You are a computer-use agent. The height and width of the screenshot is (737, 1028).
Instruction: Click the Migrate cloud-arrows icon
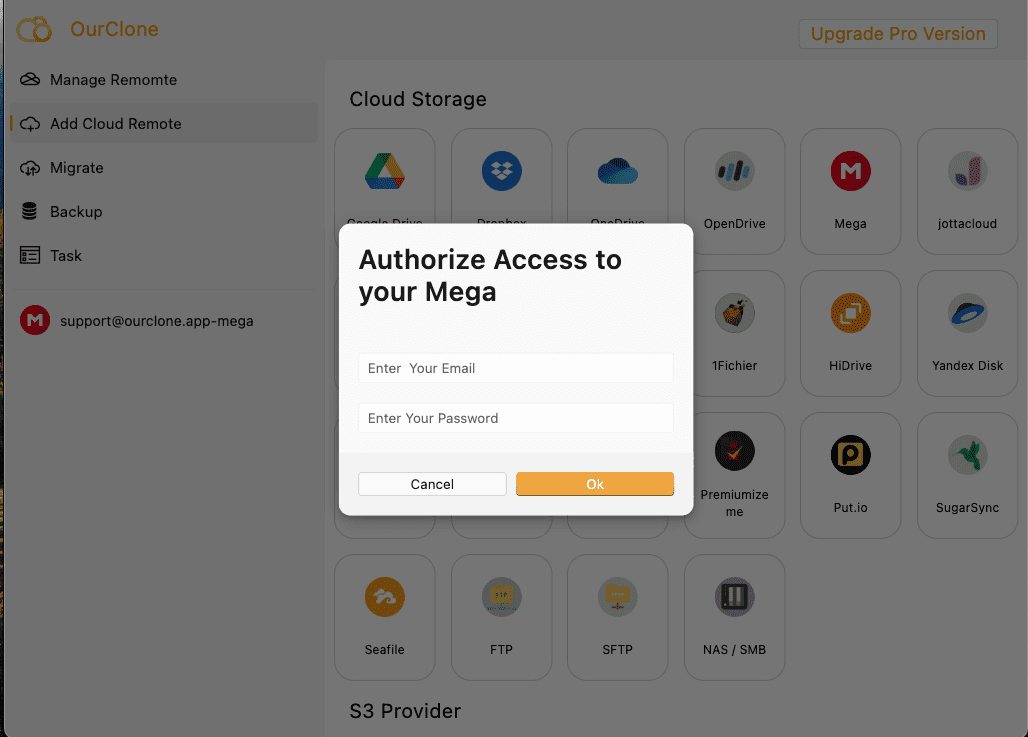pos(30,168)
